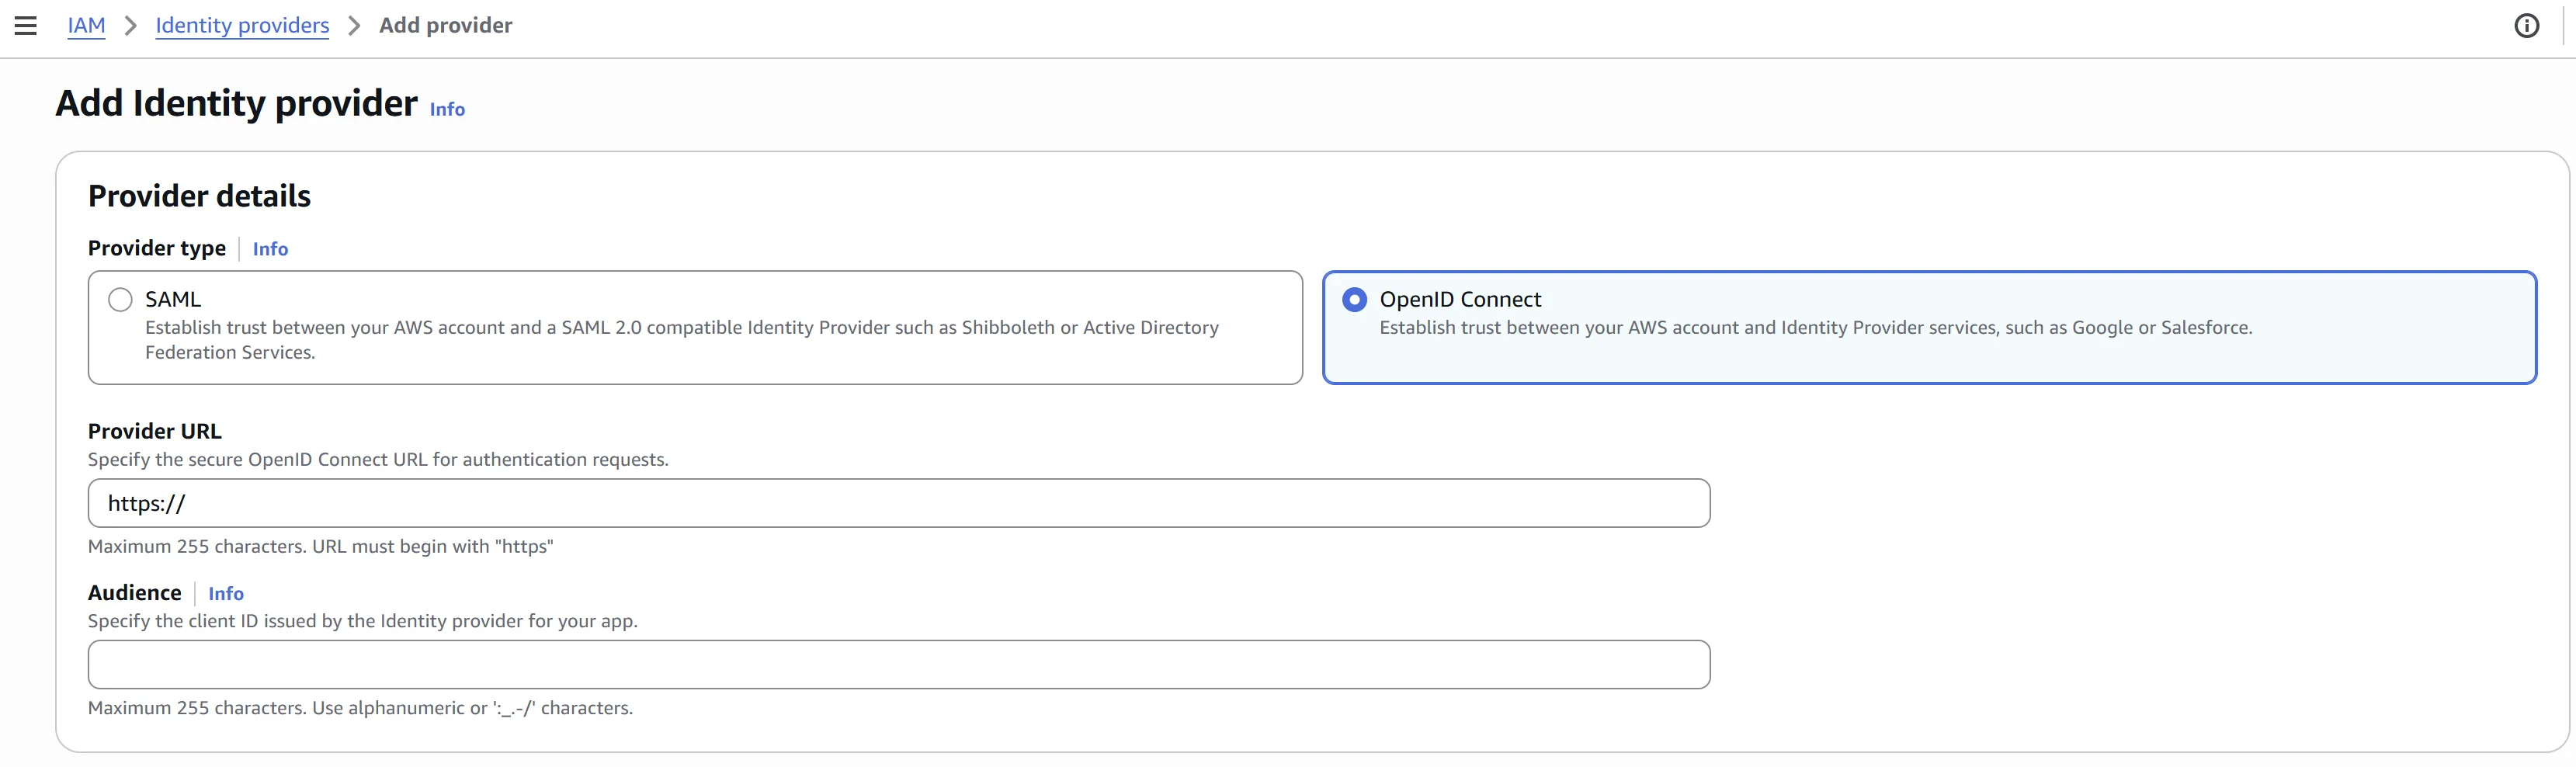Click the Add provider breadcrumb label
This screenshot has height=767, width=2576.
pyautogui.click(x=445, y=26)
